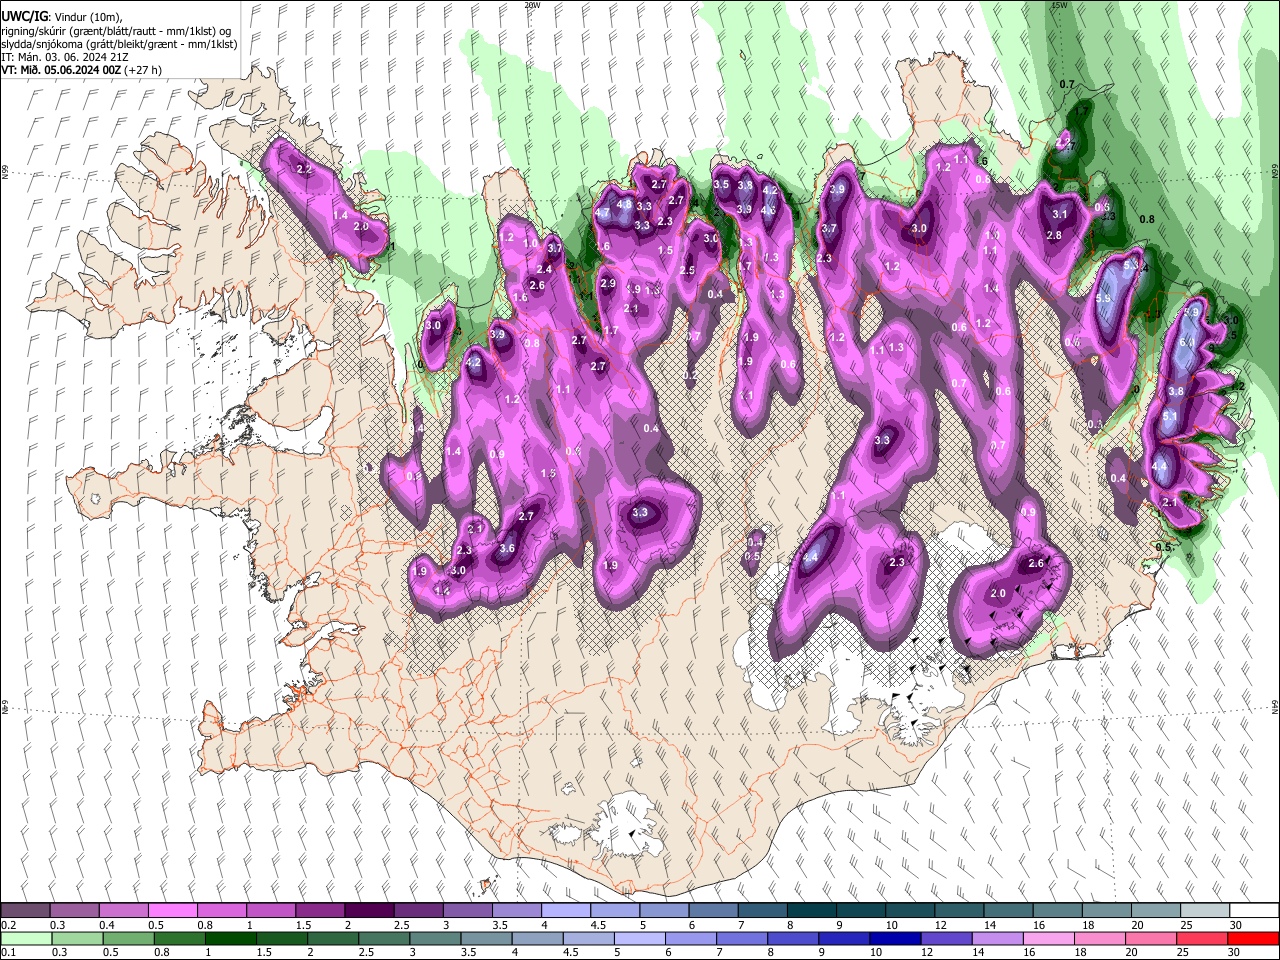Select the dark purple snow swatch between 2 and 2.5
The image size is (1280, 960).
pos(368,911)
